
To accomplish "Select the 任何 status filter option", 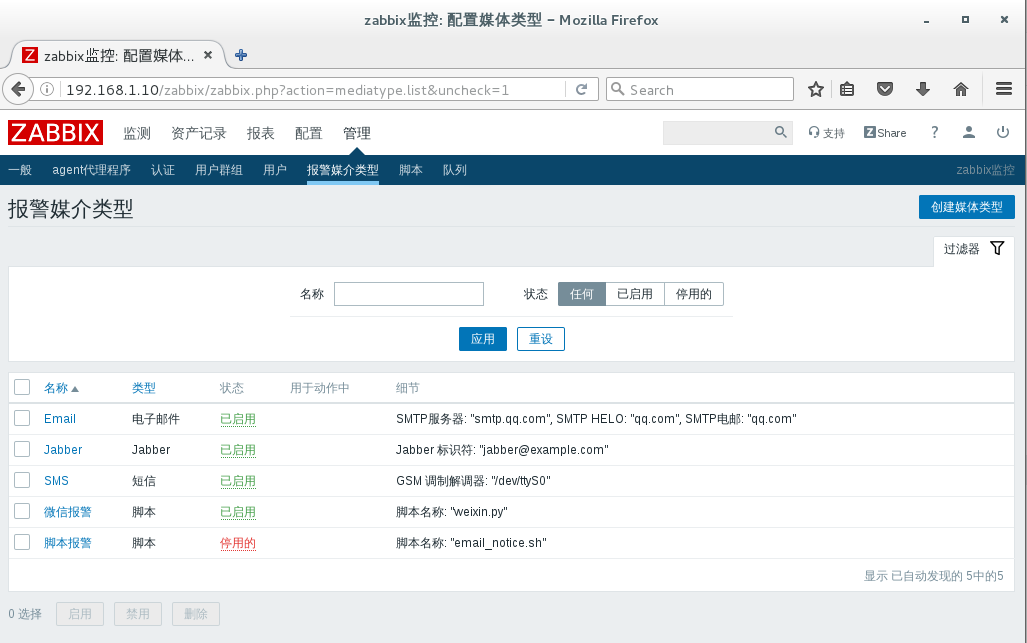I will 582,294.
